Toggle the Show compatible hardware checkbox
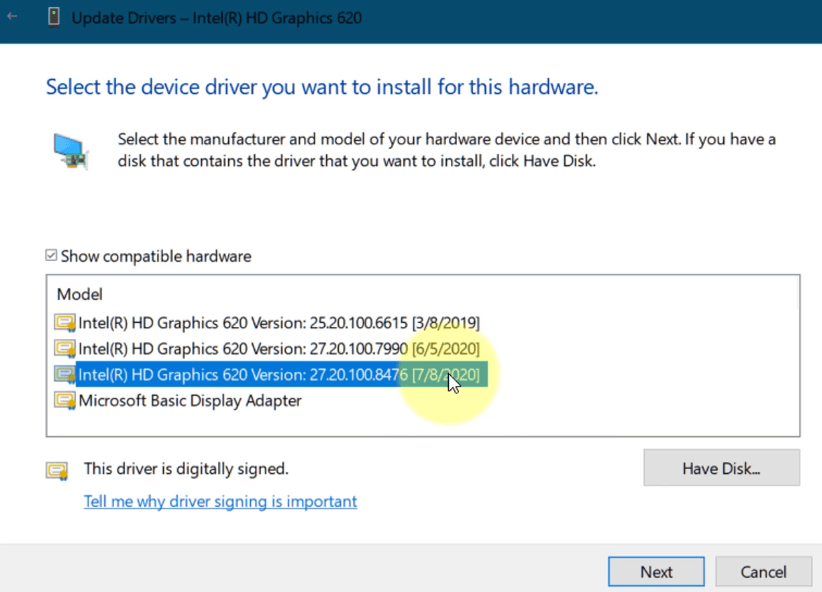 (x=51, y=255)
